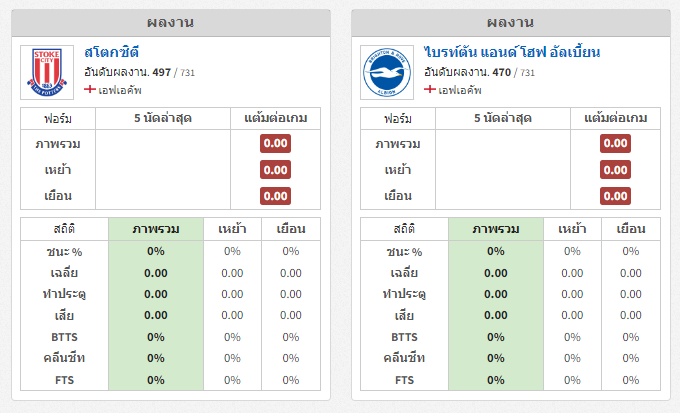
Task: Click the England flag under ไบรท์ตัน
Action: click(x=430, y=90)
